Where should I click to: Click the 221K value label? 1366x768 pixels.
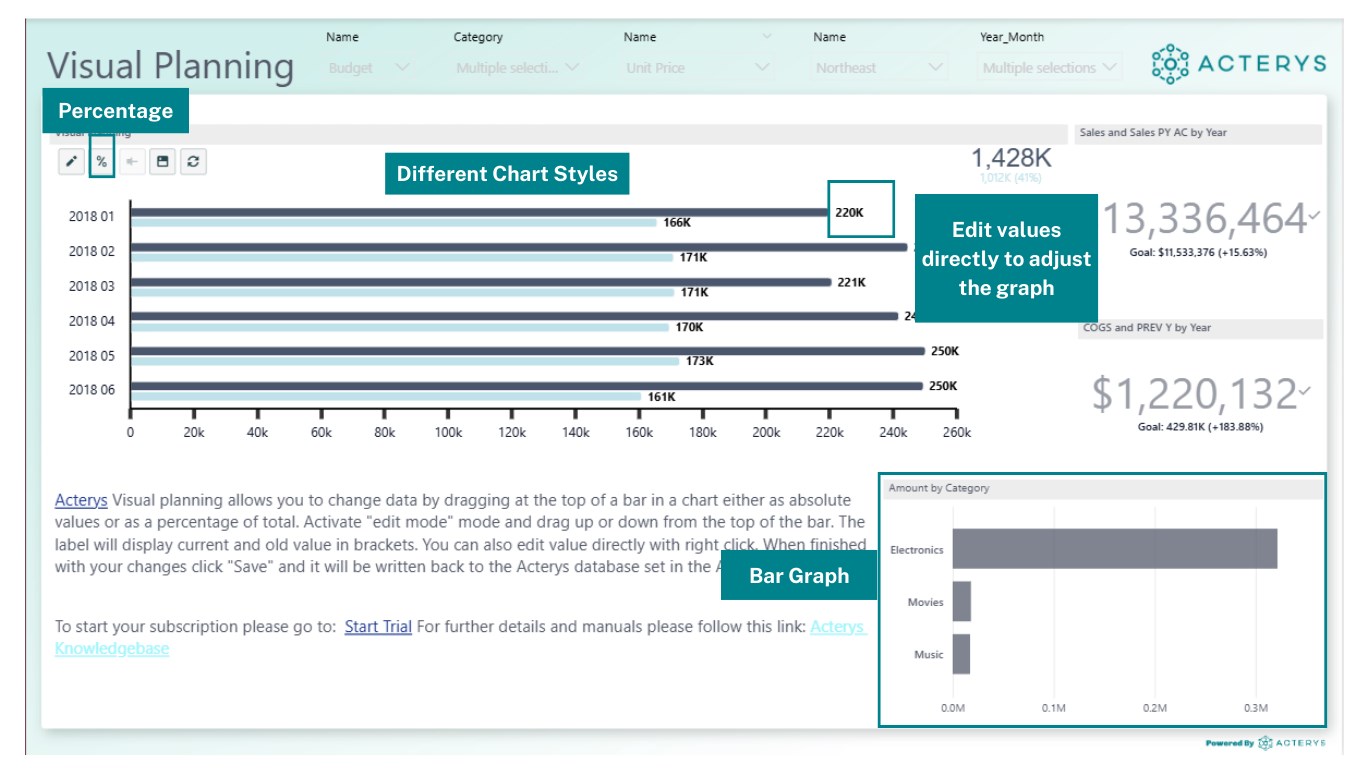[x=851, y=282]
